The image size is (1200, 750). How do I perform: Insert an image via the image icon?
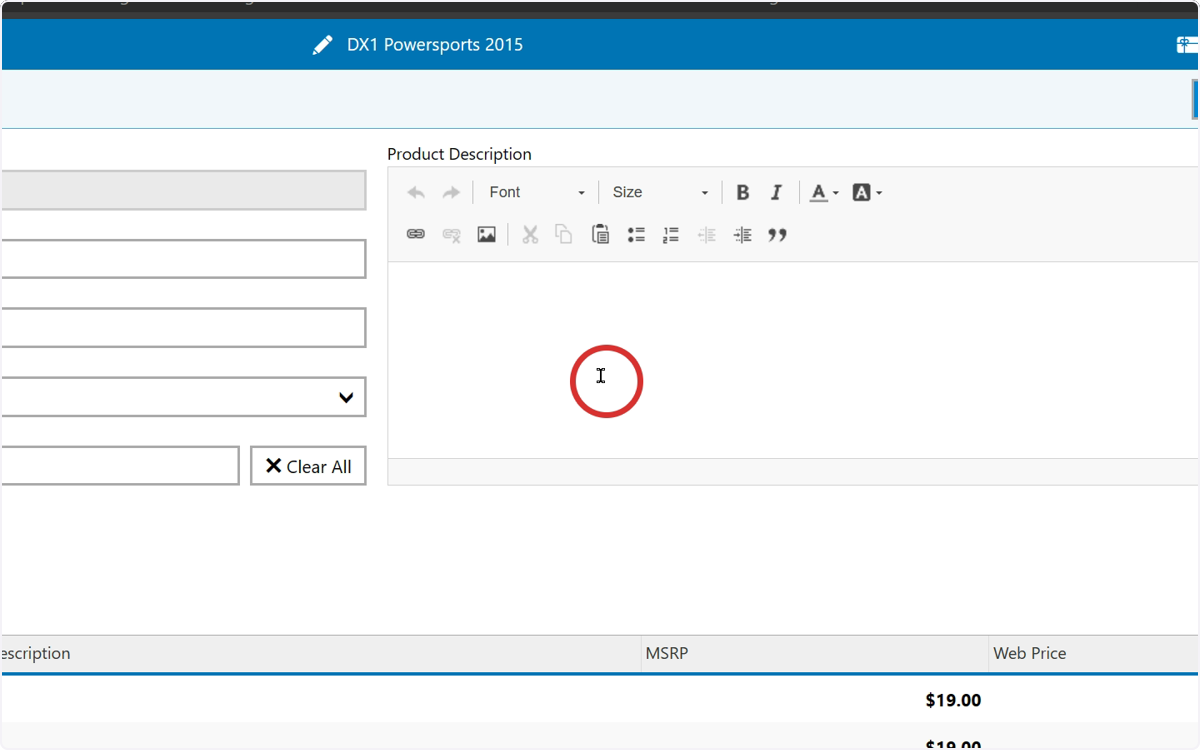pyautogui.click(x=486, y=235)
